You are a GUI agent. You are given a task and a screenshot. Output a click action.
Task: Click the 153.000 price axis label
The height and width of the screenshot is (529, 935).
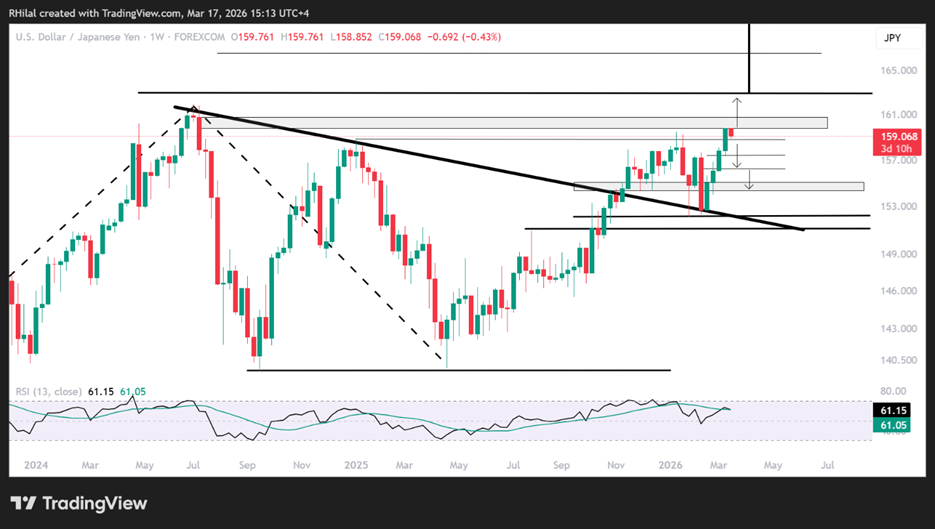899,206
